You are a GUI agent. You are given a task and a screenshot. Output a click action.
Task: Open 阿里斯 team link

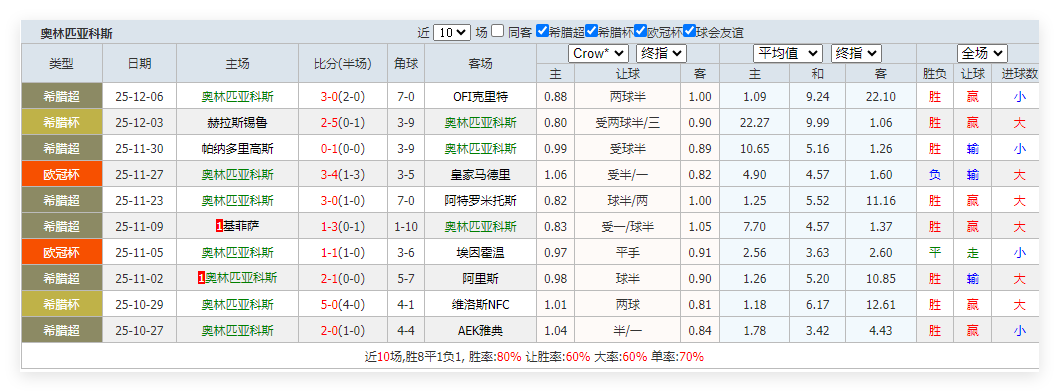pyautogui.click(x=480, y=278)
